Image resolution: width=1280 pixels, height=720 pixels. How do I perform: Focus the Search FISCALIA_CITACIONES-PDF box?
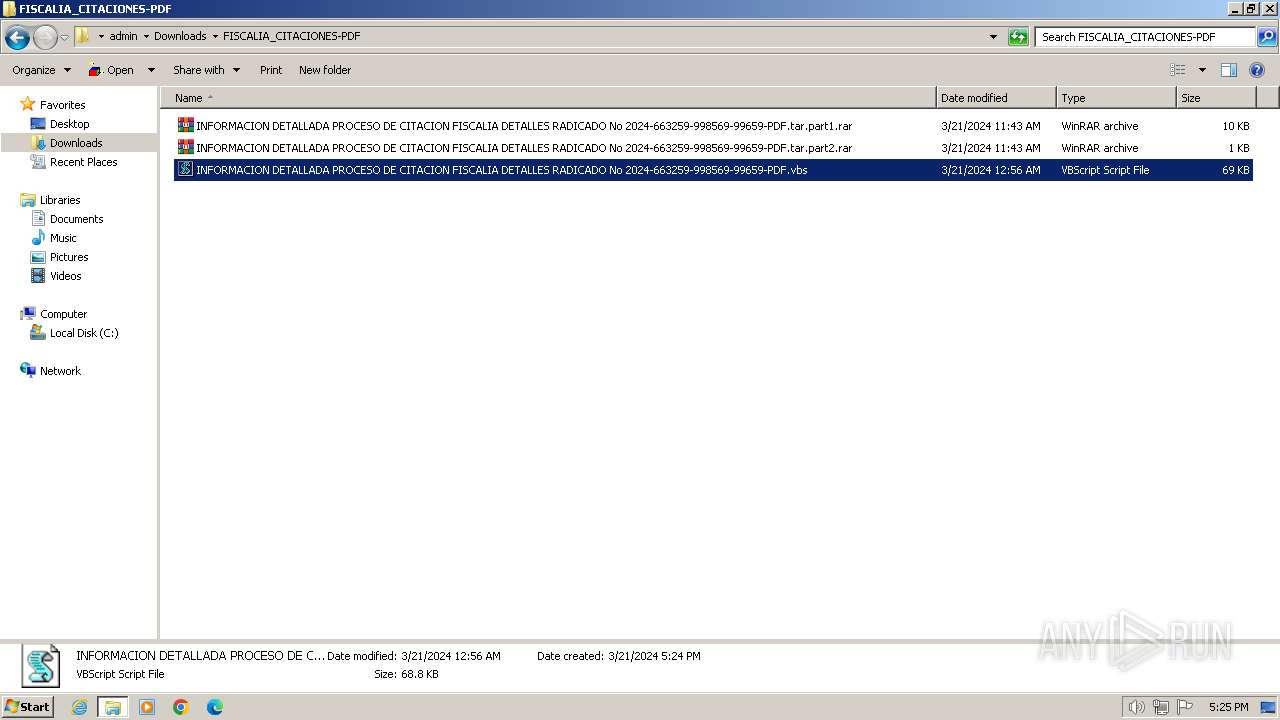coord(1145,37)
